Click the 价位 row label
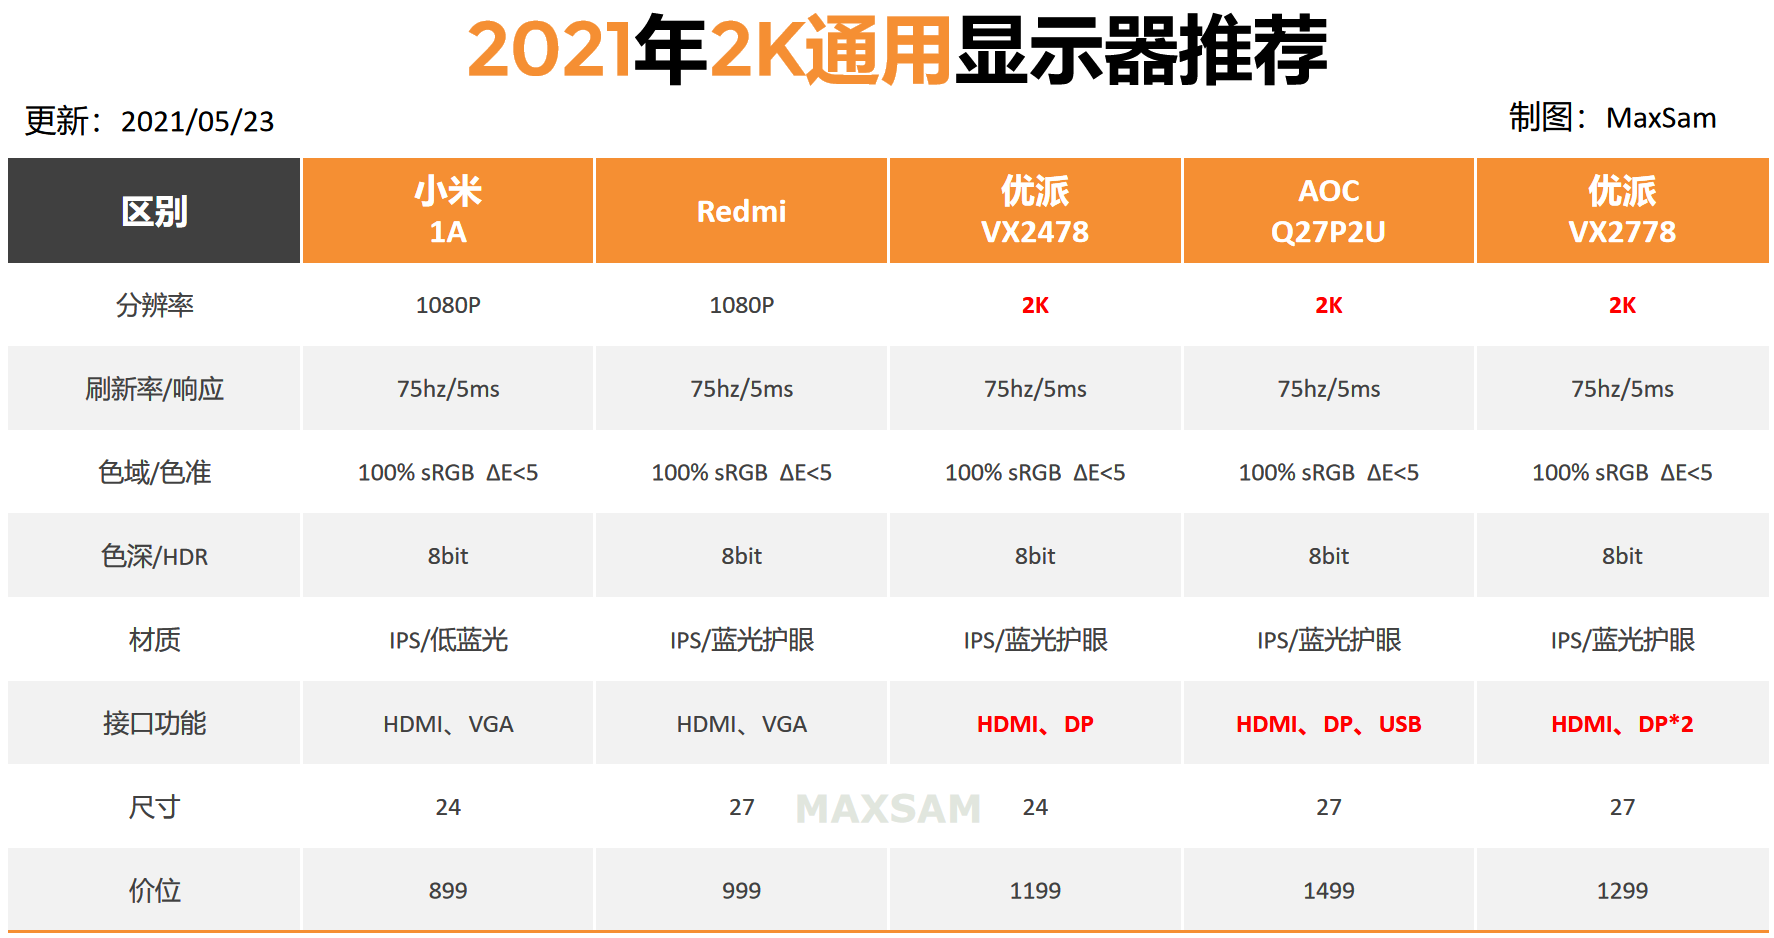The image size is (1774, 938). click(x=154, y=890)
